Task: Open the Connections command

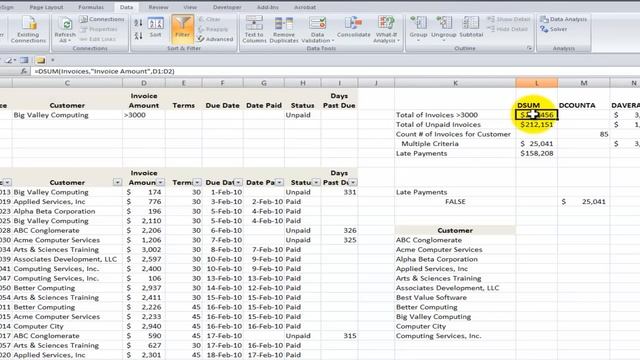Action: 102,19
